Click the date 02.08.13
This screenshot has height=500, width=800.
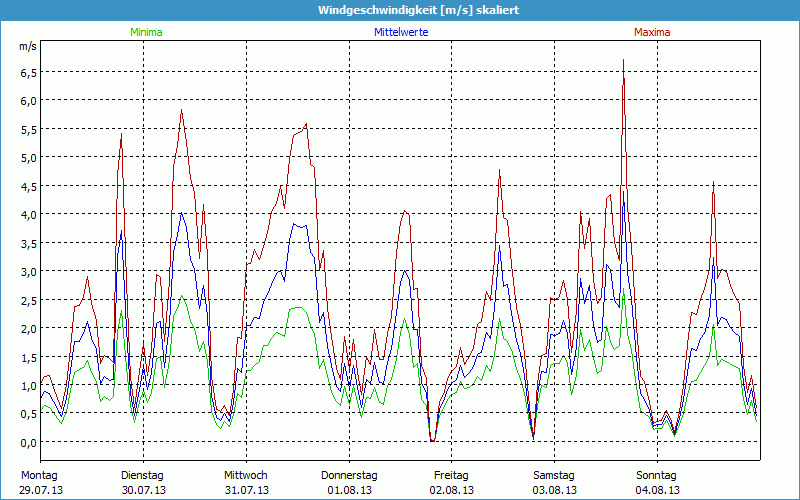pyautogui.click(x=452, y=490)
